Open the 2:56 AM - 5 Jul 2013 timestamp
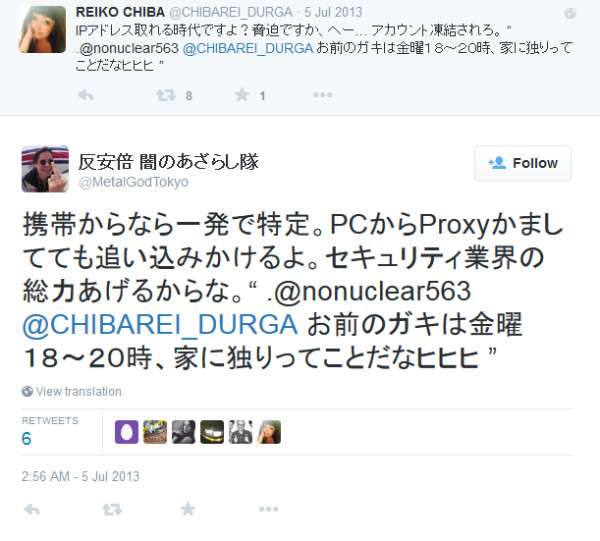This screenshot has width=600, height=541. (x=80, y=476)
